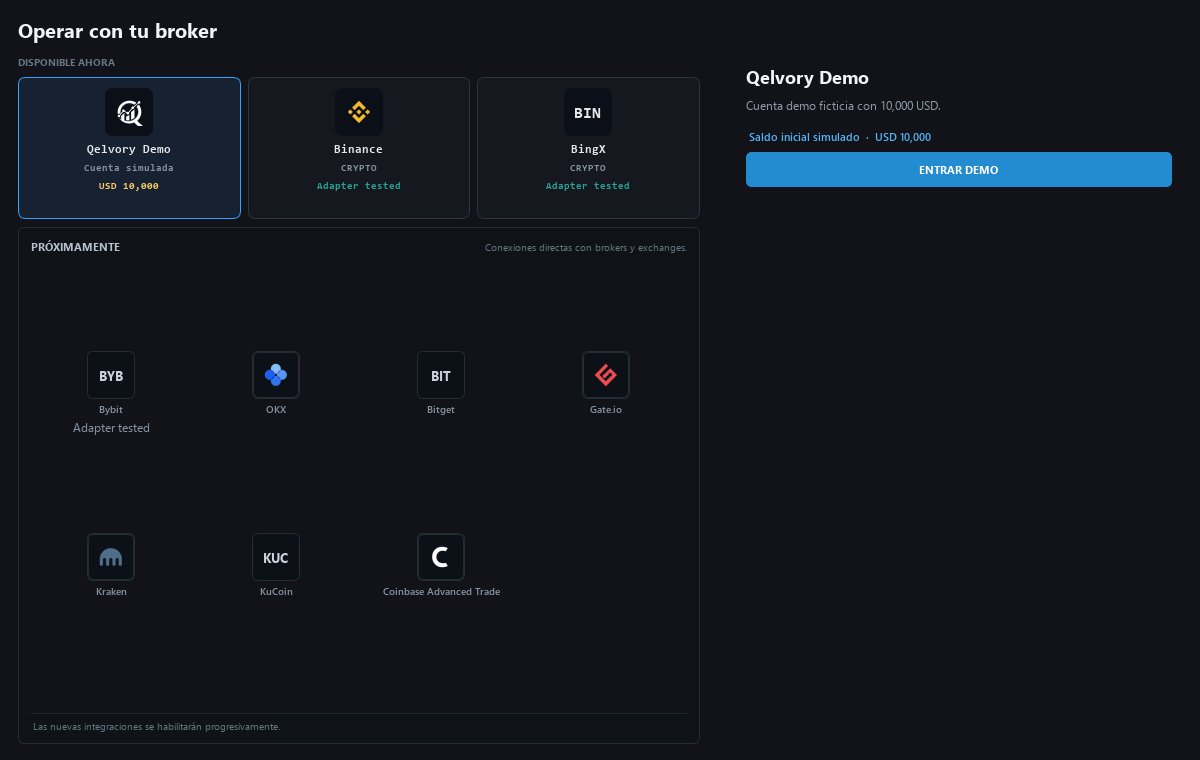This screenshot has height=760, width=1200.
Task: Click CRYPTO label under Binance
Action: tap(358, 168)
